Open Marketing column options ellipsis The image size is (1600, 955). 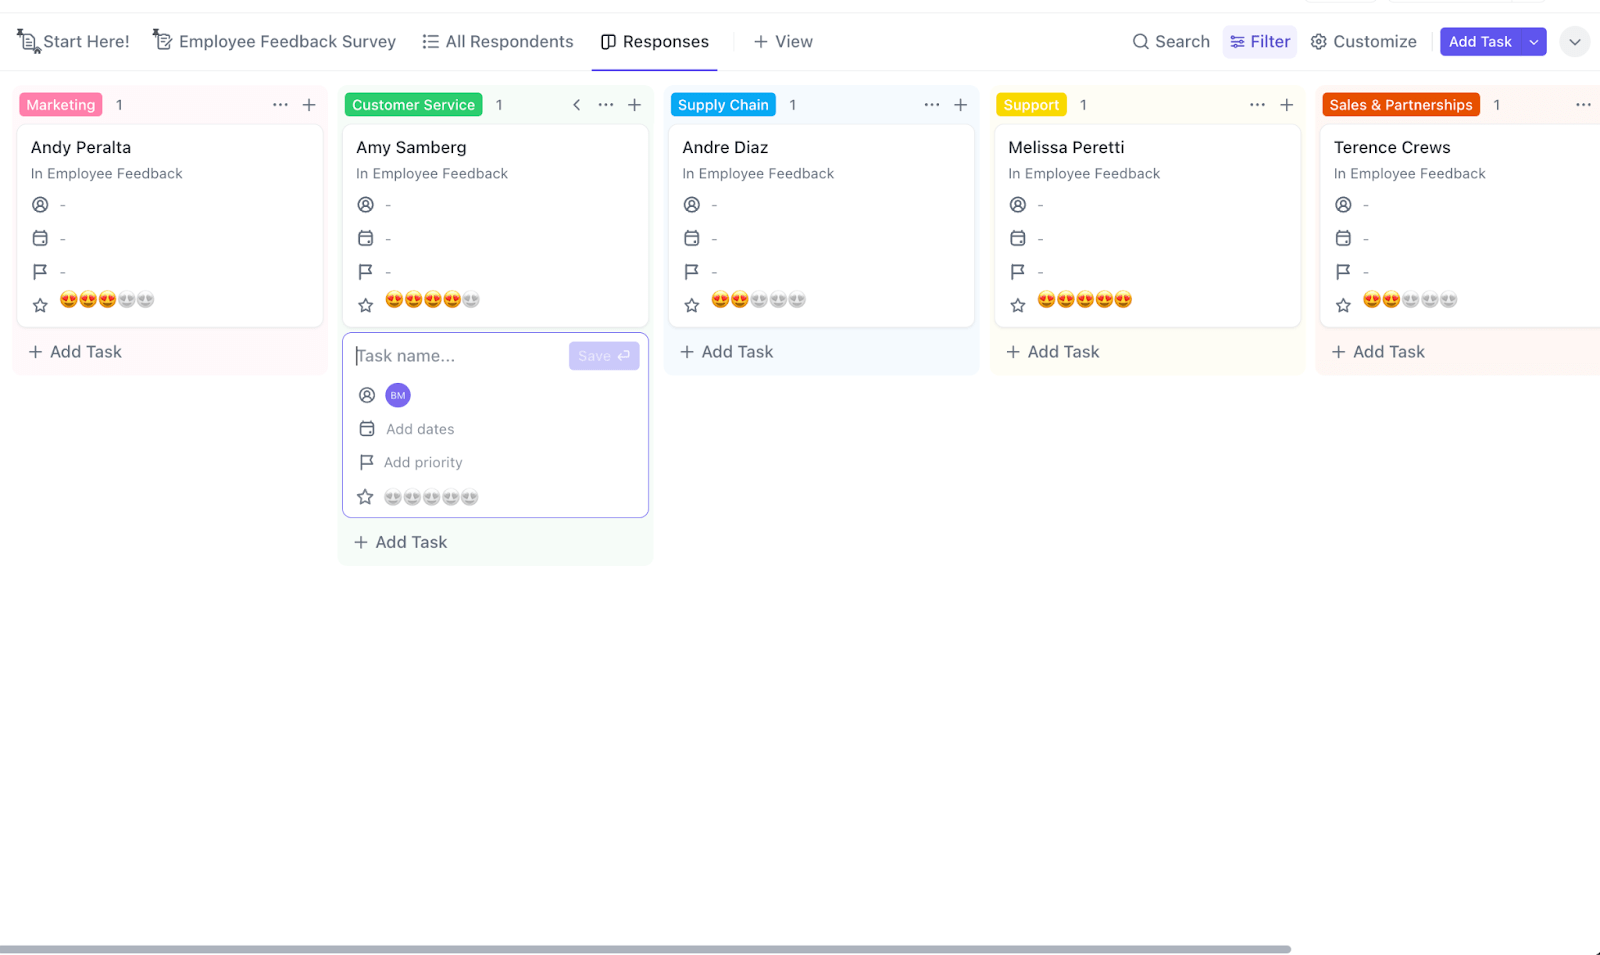tap(280, 105)
